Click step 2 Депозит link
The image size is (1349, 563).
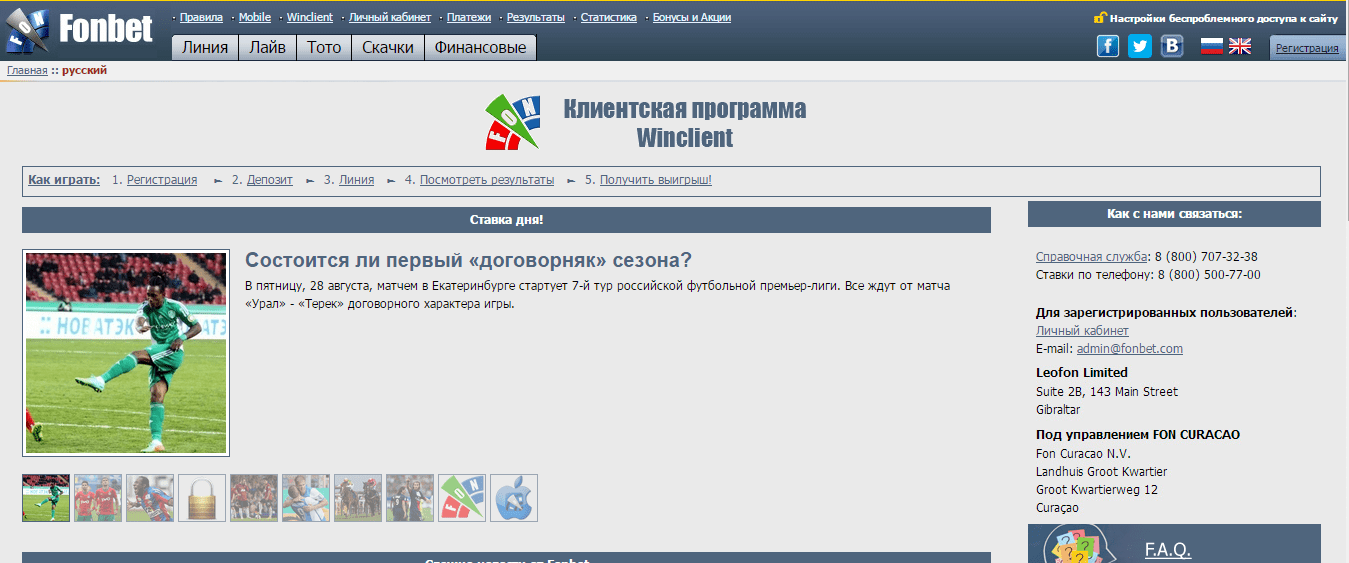pos(270,180)
